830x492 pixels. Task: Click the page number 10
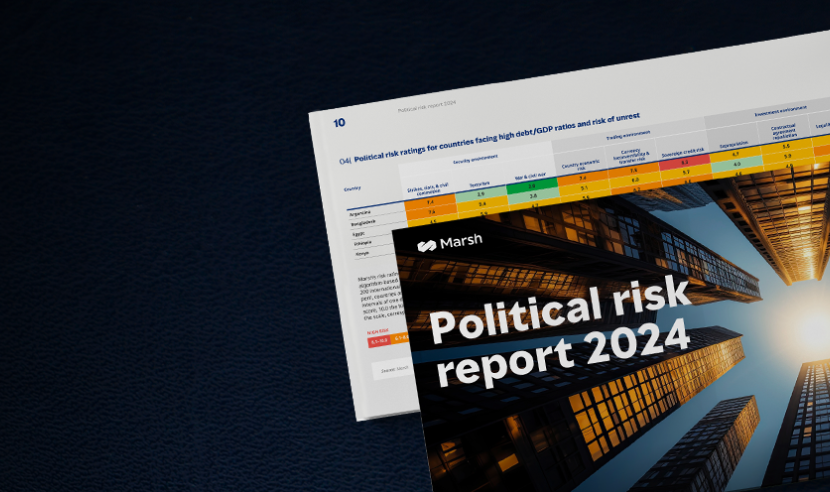pos(339,123)
